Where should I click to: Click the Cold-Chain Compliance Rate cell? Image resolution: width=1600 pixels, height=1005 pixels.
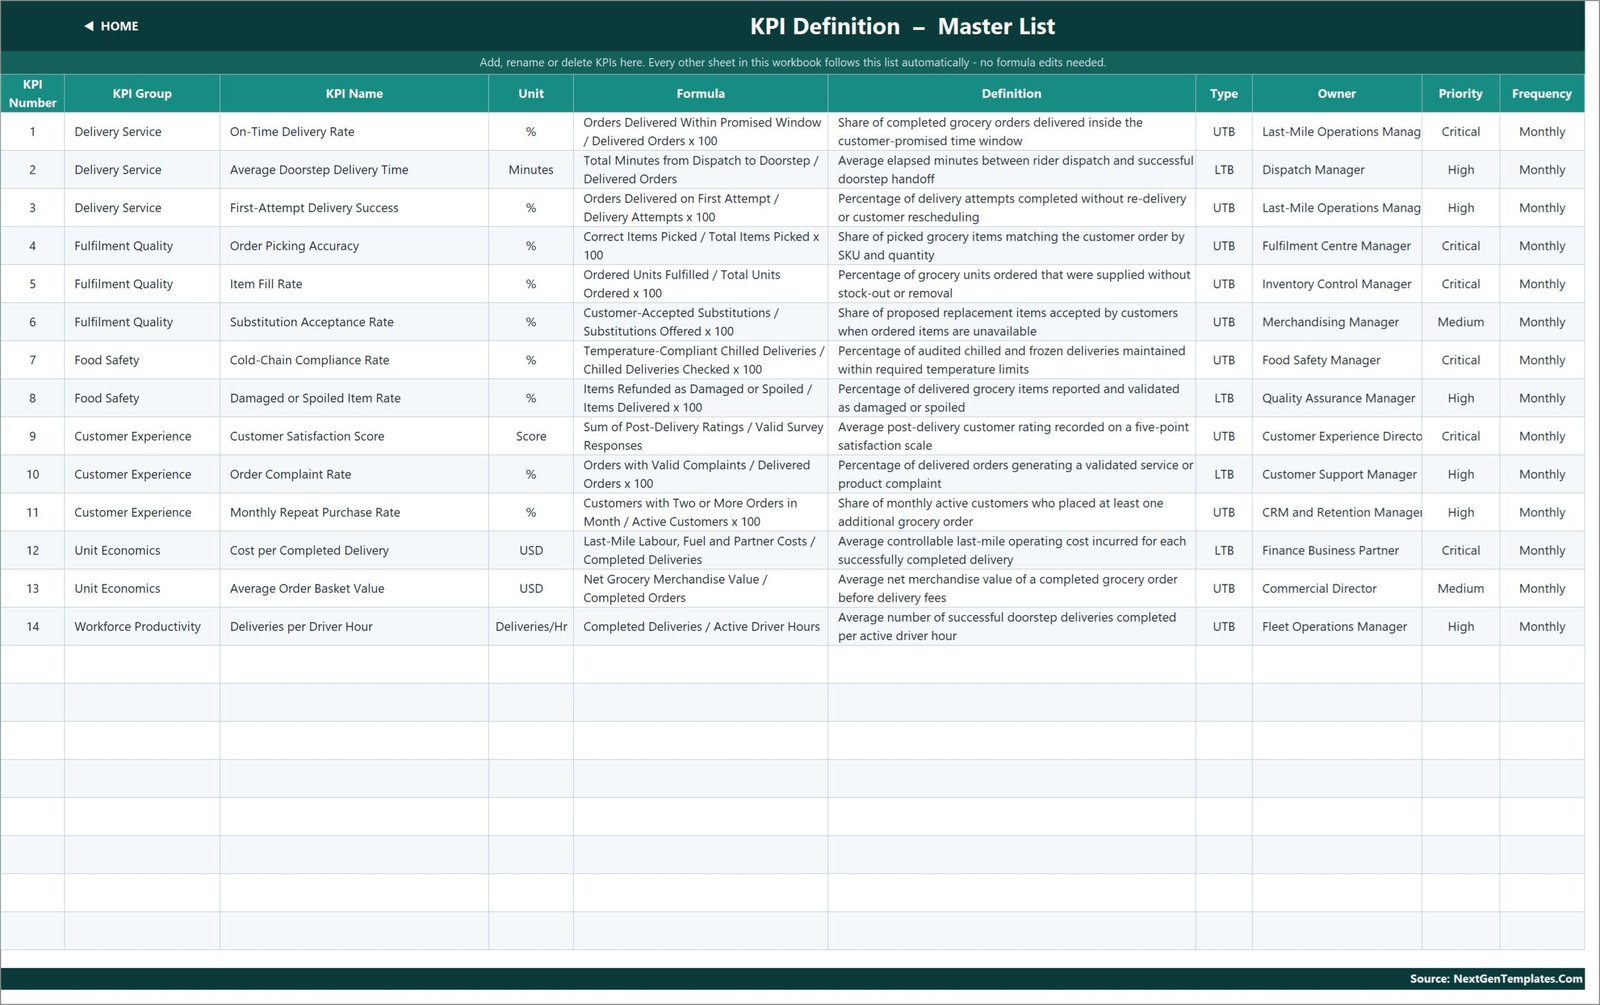(354, 360)
